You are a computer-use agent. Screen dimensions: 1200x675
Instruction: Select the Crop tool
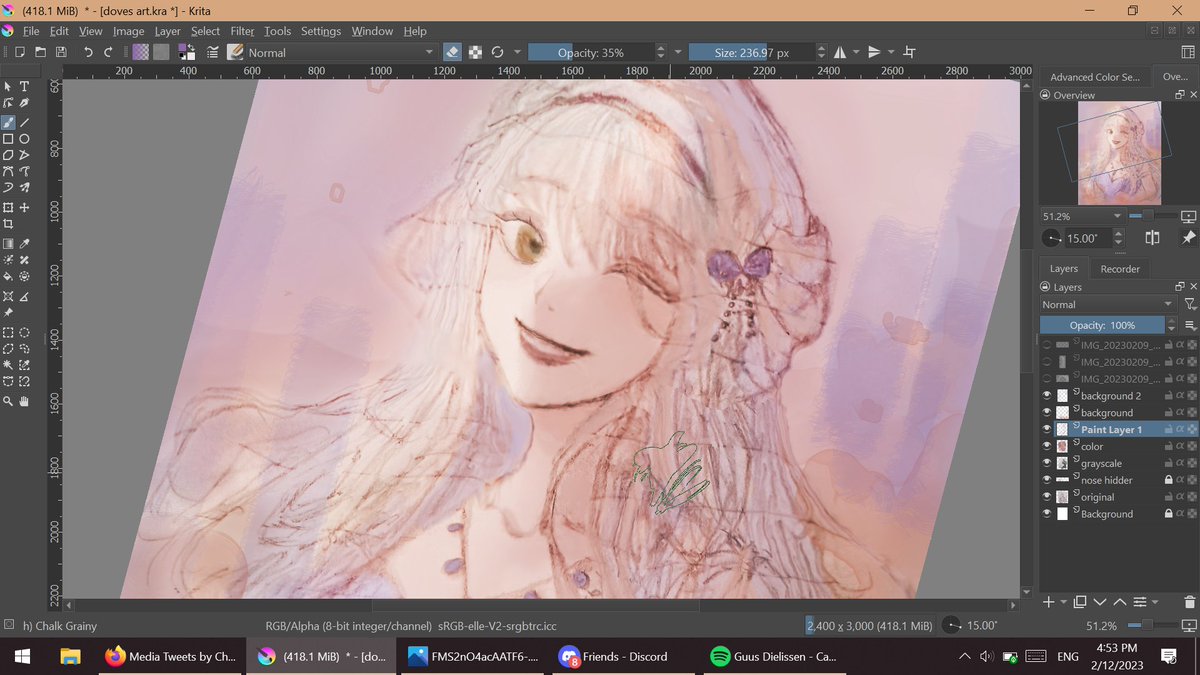(8, 224)
